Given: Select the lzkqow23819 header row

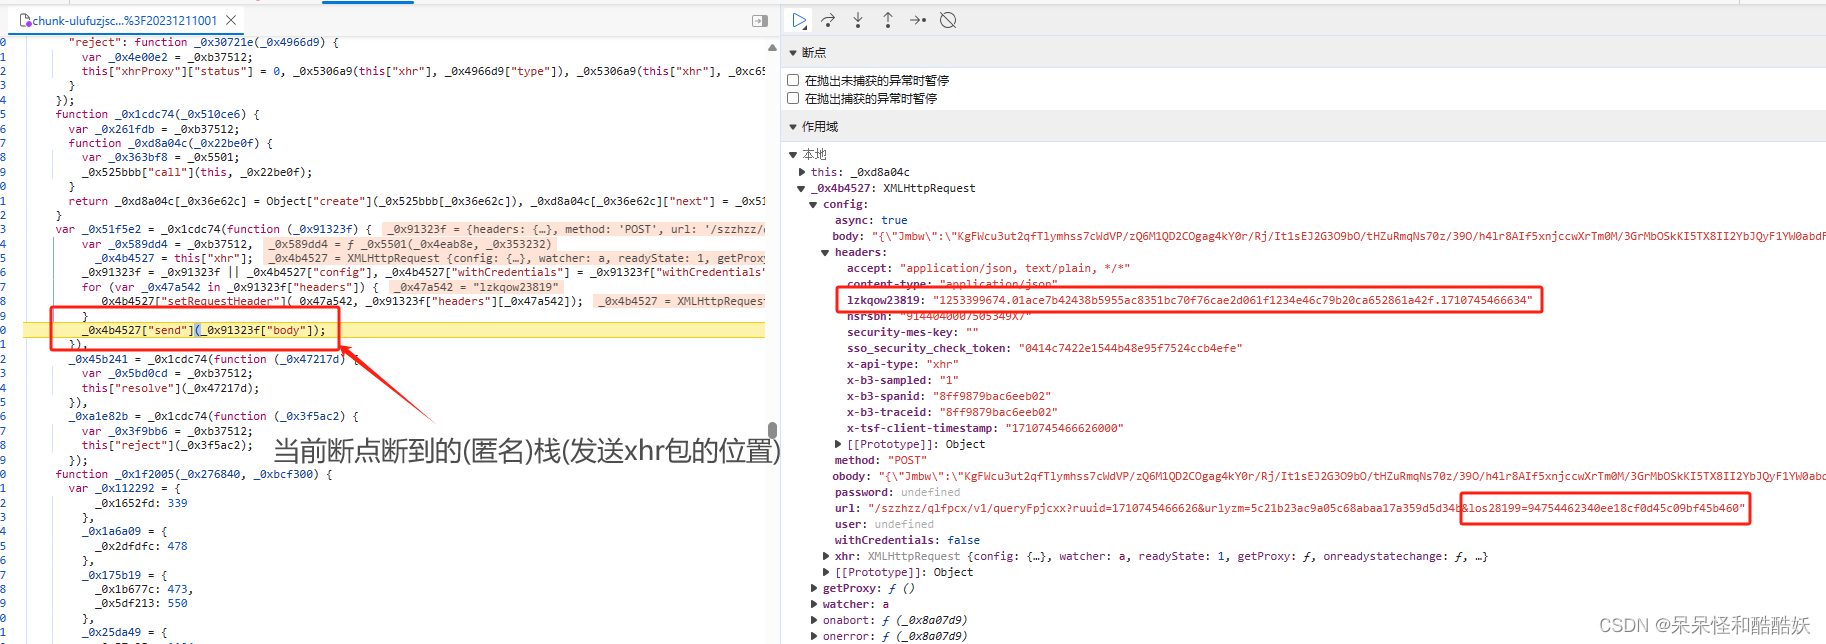Looking at the screenshot, I should coord(1189,300).
